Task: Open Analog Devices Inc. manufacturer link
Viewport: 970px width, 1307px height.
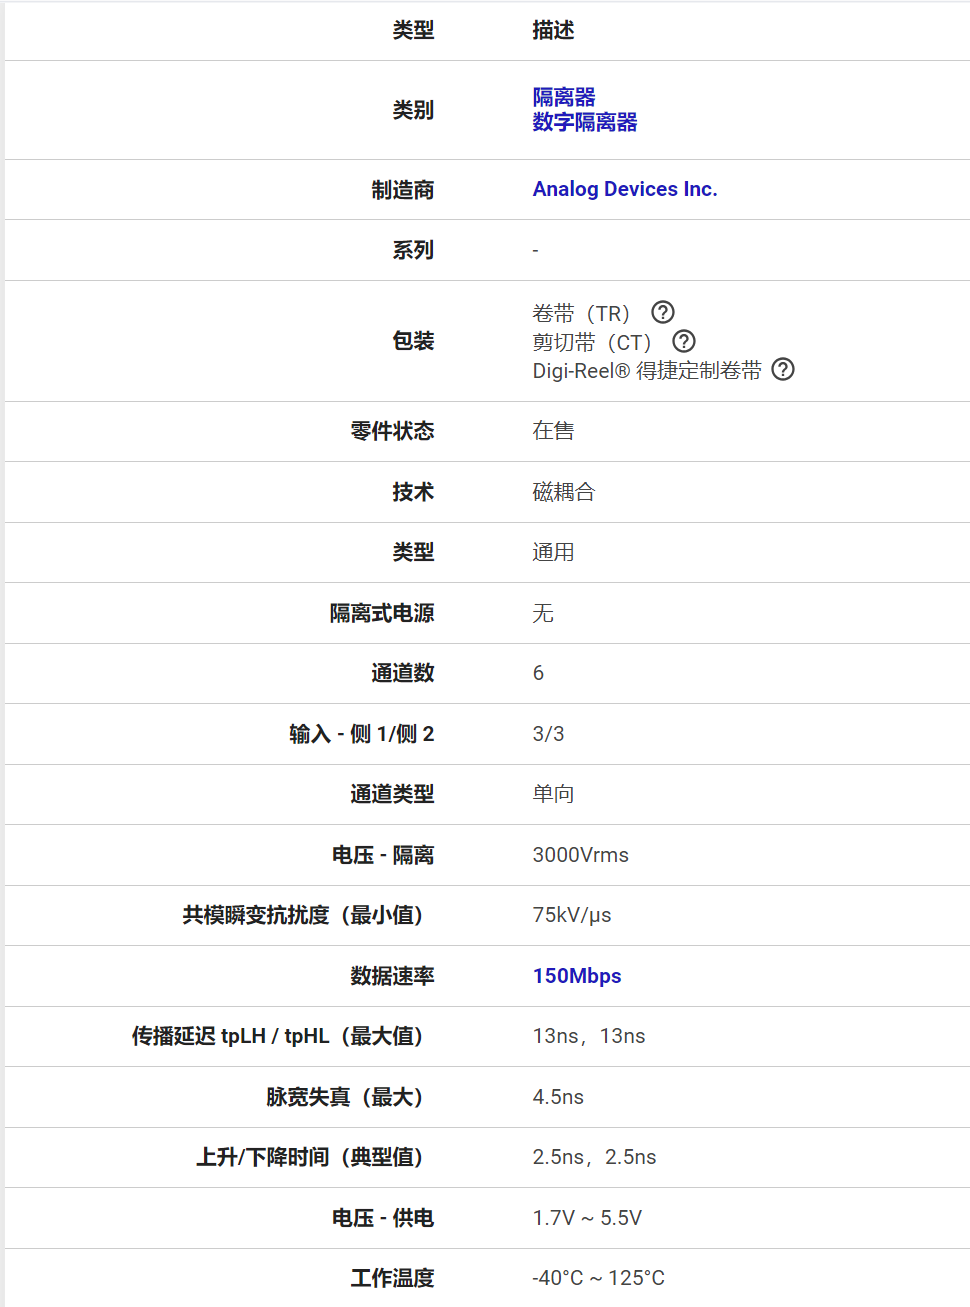Action: [625, 189]
